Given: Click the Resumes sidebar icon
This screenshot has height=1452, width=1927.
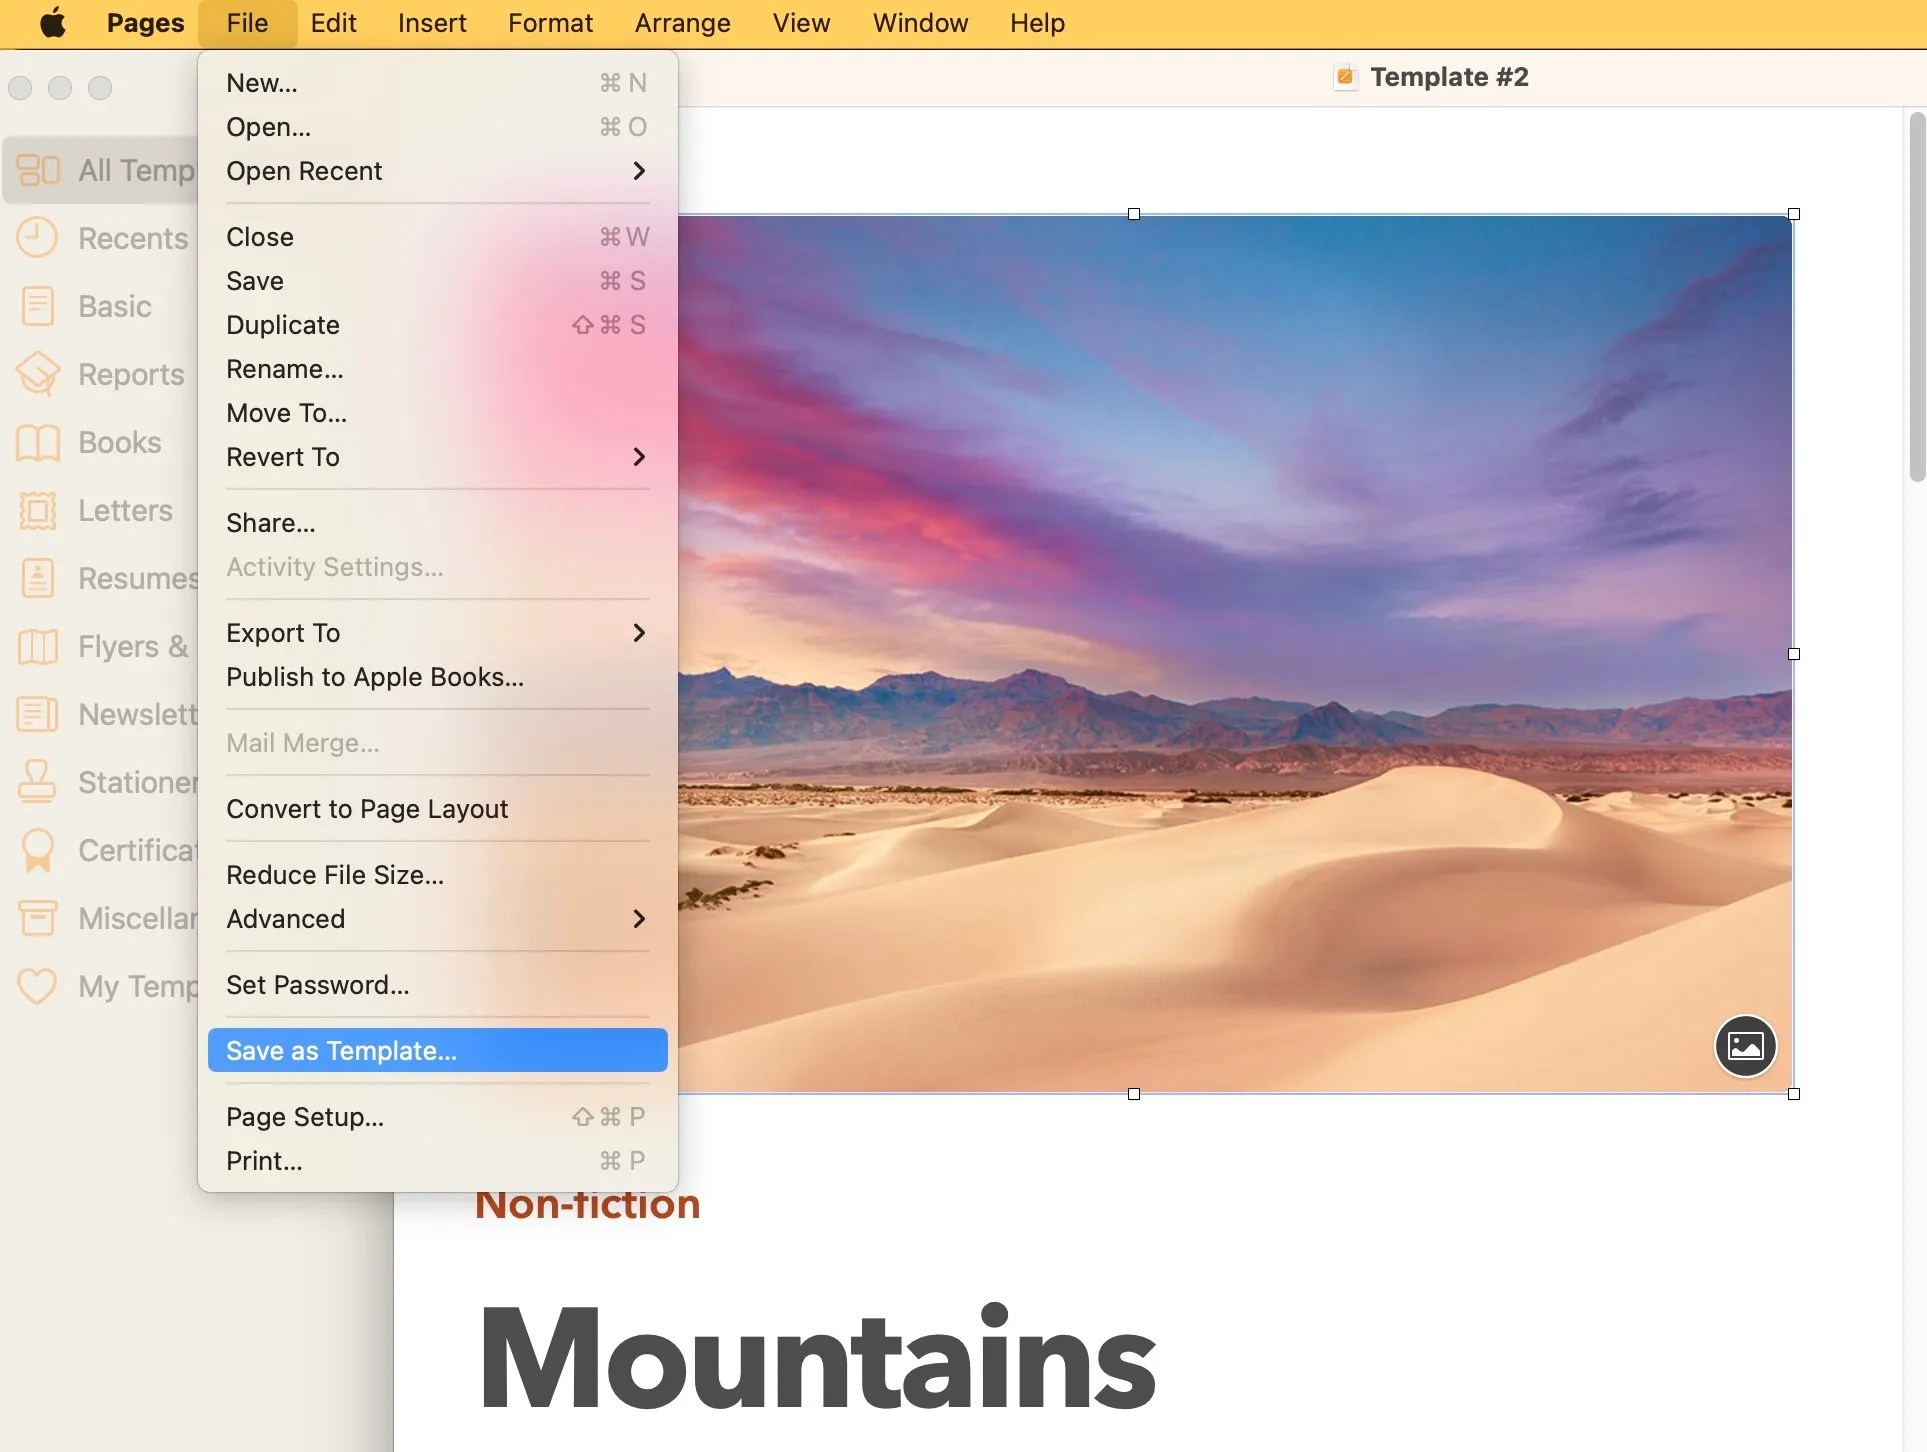Looking at the screenshot, I should [x=37, y=578].
